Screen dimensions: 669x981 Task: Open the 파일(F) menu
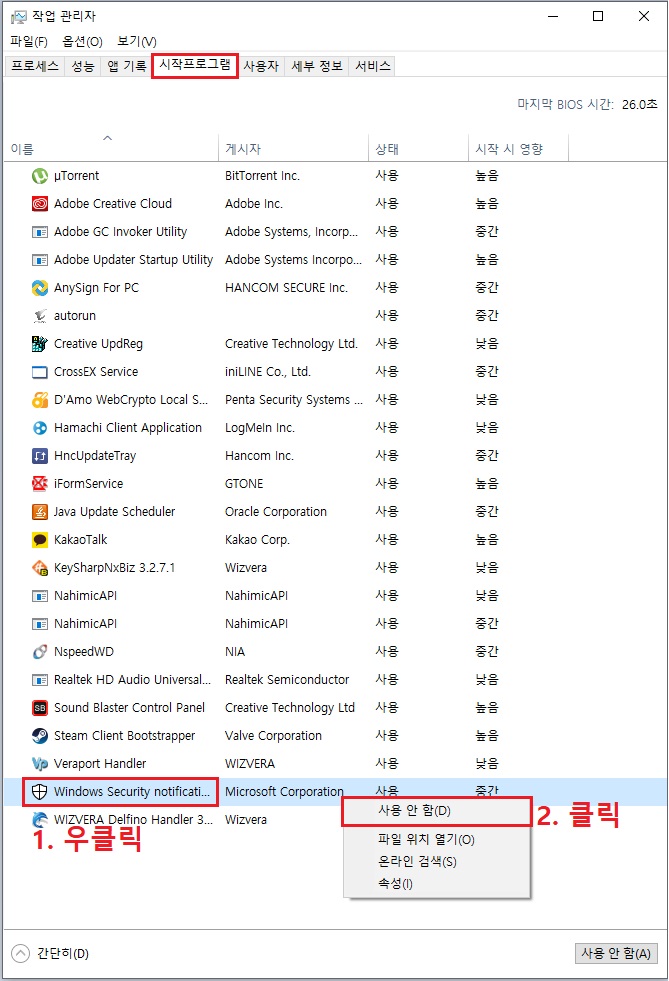click(29, 42)
